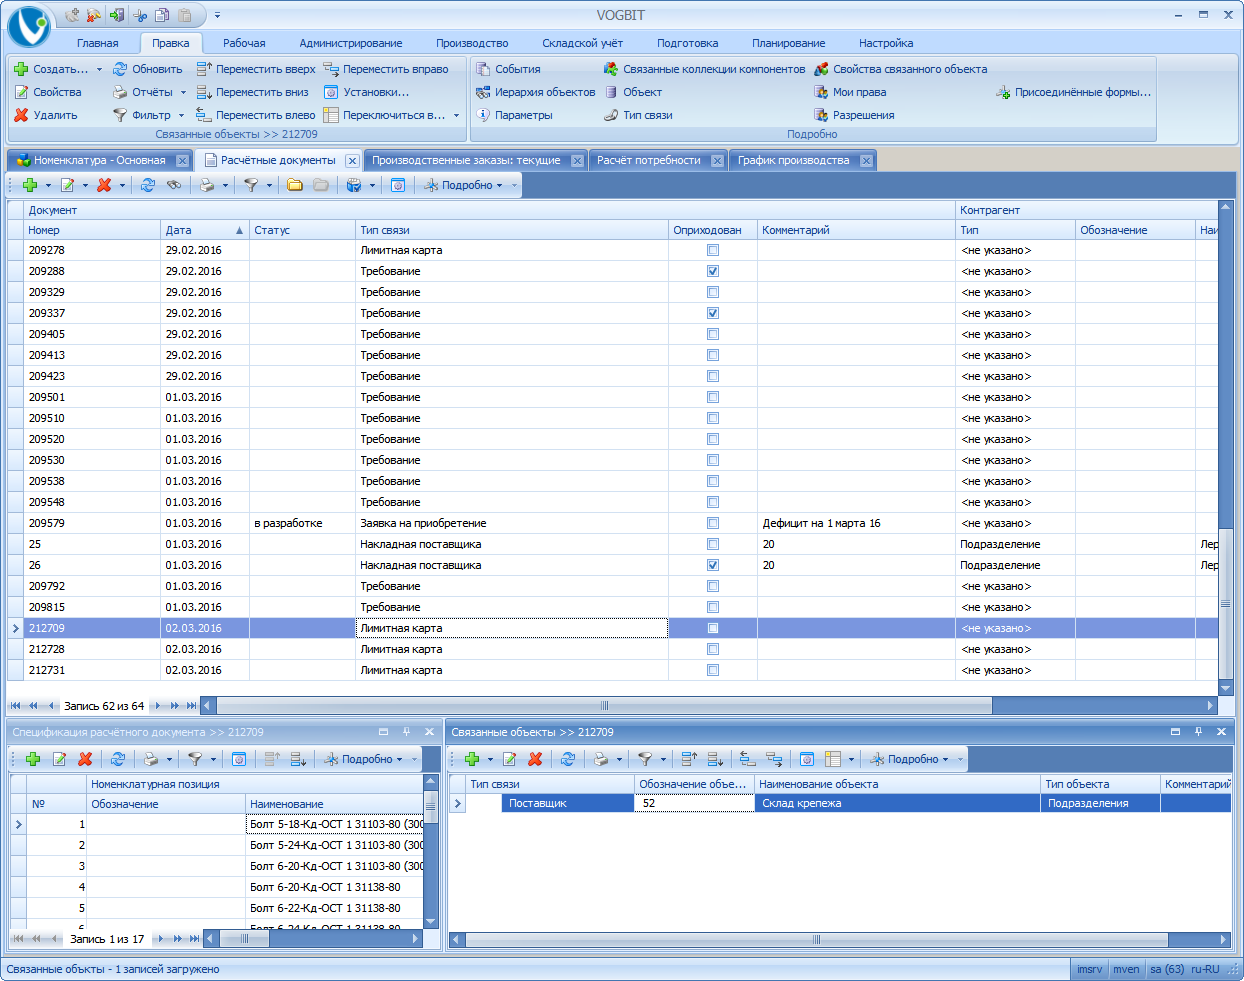The image size is (1244, 981).
Task: Open the Создать dropdown arrow in ribbon
Action: coord(99,70)
